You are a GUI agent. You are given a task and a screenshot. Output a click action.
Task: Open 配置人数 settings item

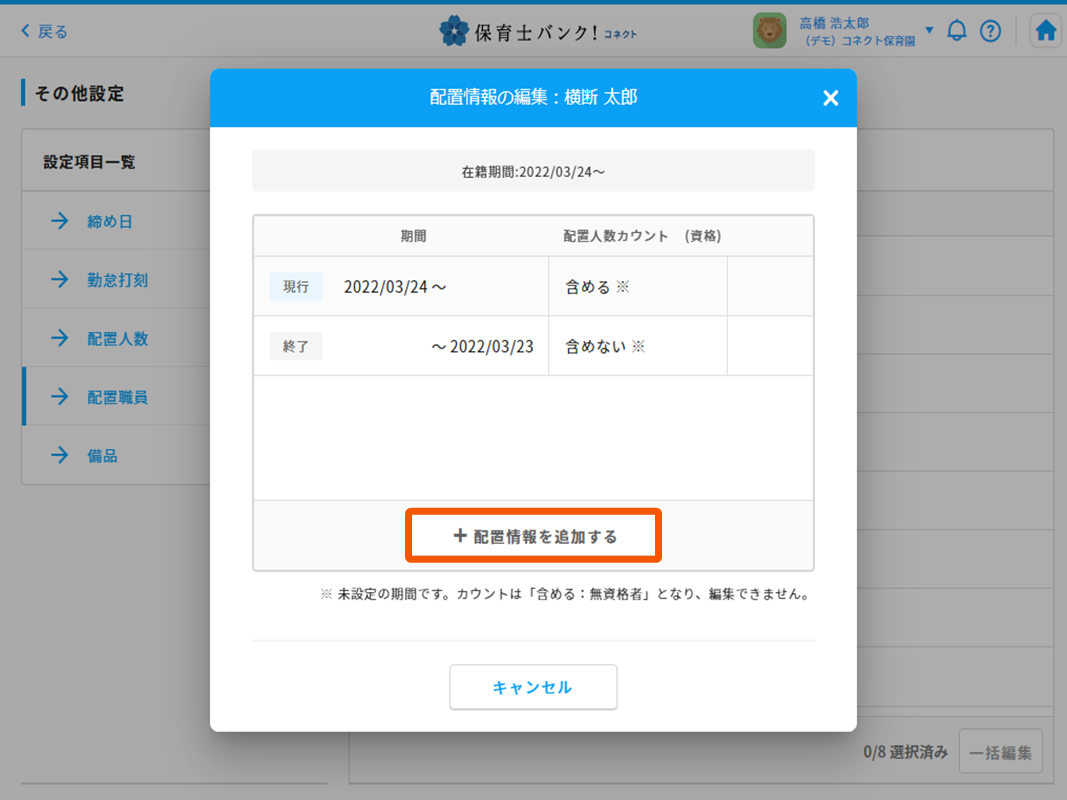[x=117, y=338]
